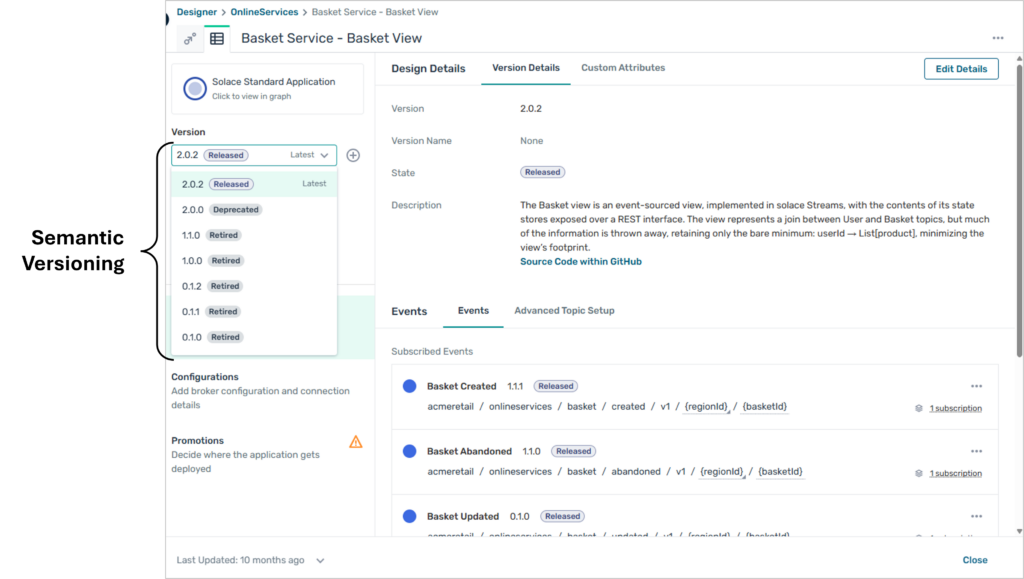Click the Promotions warning triangle icon

tap(355, 441)
